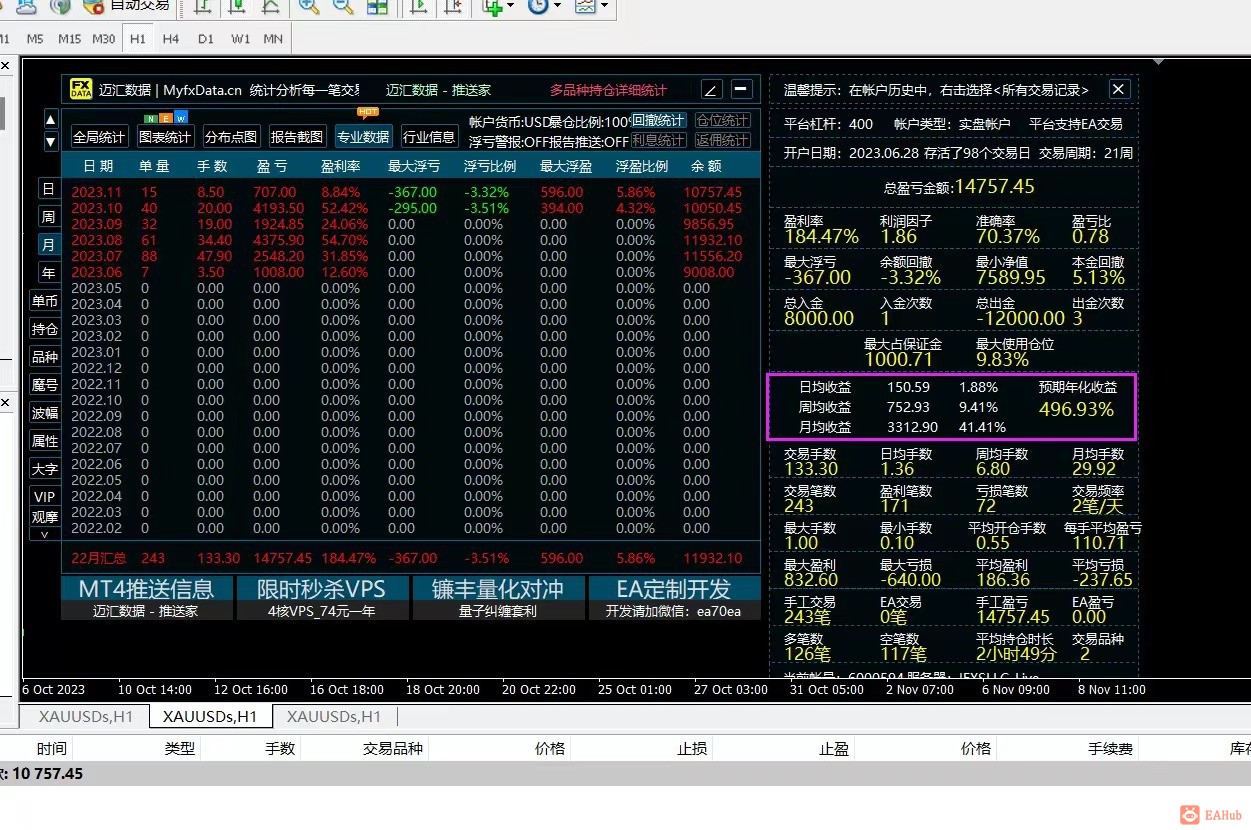1251x830 pixels.
Task: Click the AutoTrading icon (自动交易)
Action: [94, 6]
